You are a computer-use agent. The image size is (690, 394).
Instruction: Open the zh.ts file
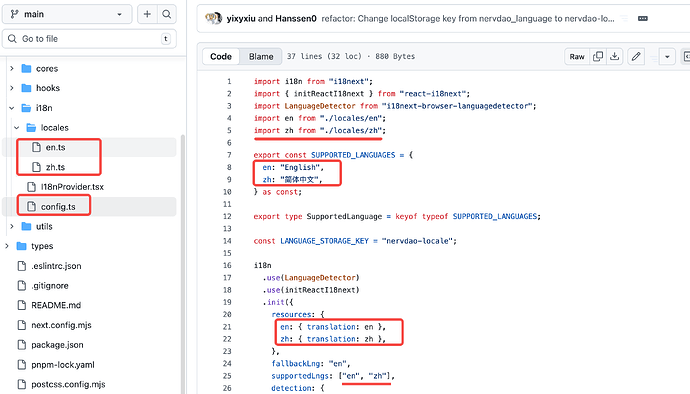pos(55,167)
